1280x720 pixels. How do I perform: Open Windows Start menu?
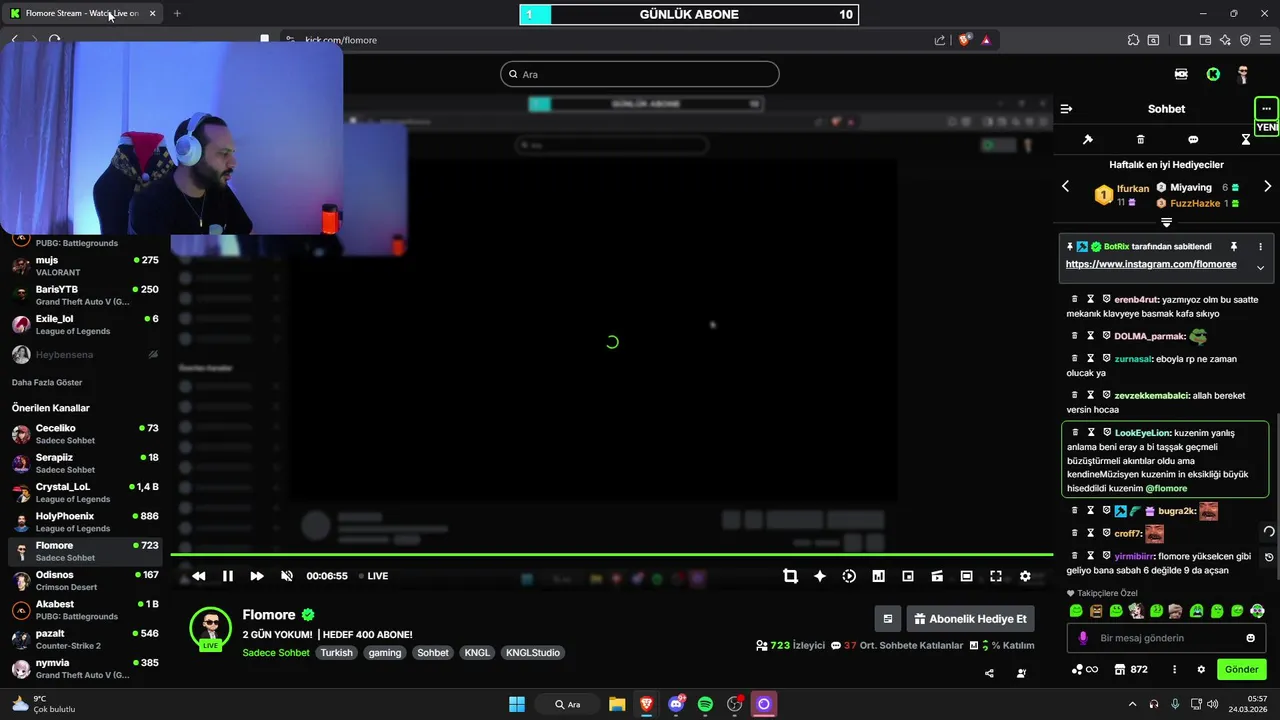click(517, 704)
